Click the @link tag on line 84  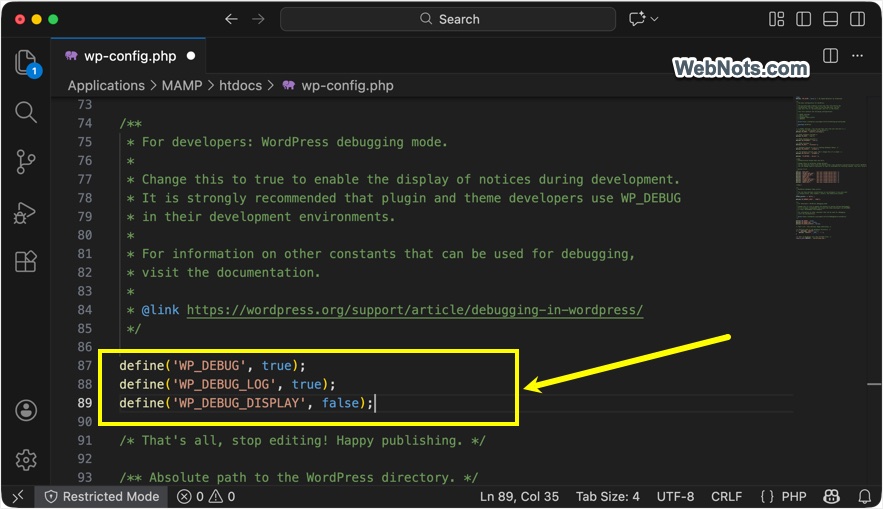(x=160, y=310)
